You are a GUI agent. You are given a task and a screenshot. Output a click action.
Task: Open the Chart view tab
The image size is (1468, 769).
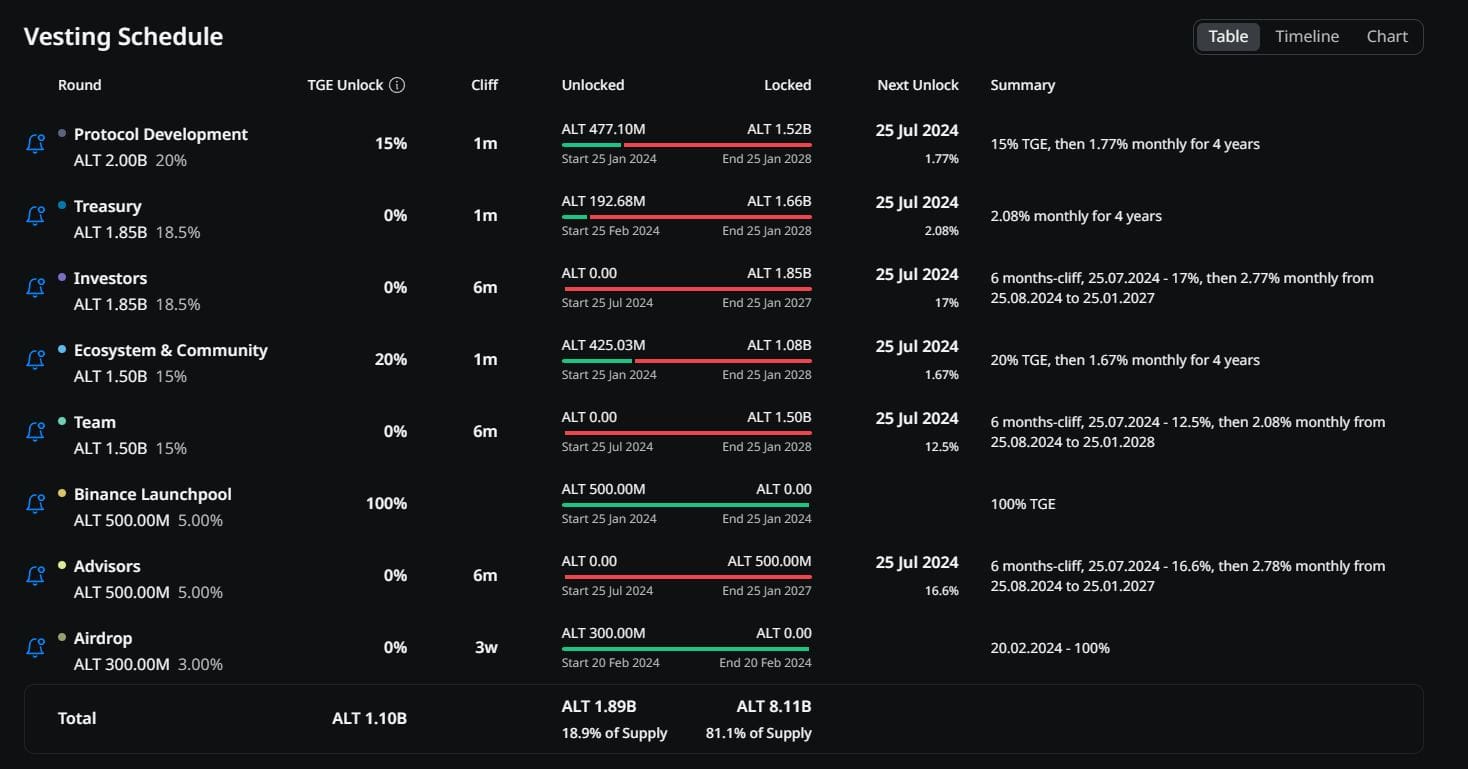tap(1387, 36)
